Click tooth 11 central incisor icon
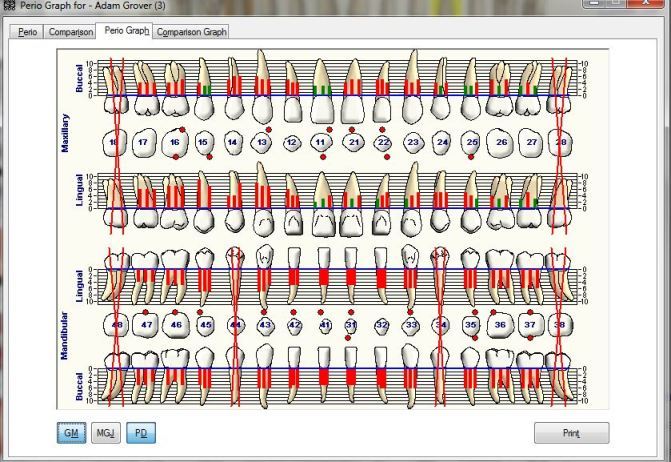Screen dimensions: 671x462 322,143
